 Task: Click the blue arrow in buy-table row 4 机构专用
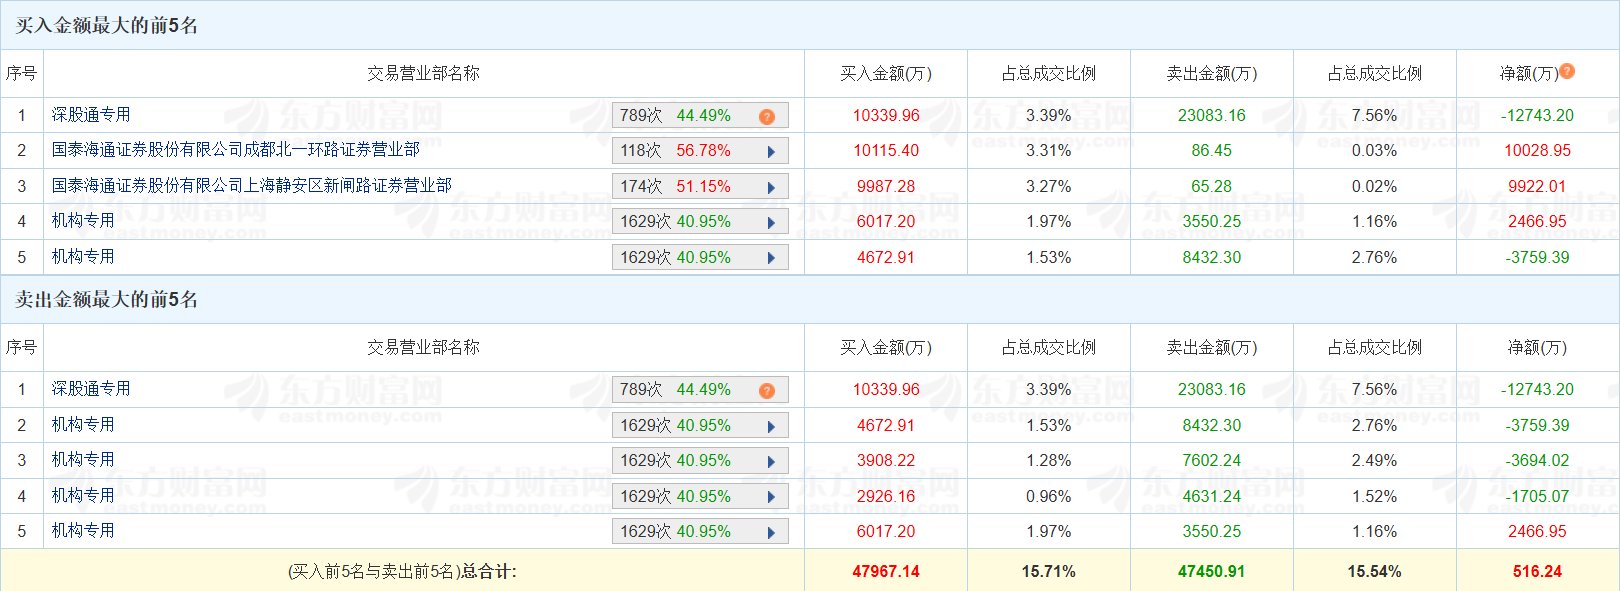[x=771, y=223]
